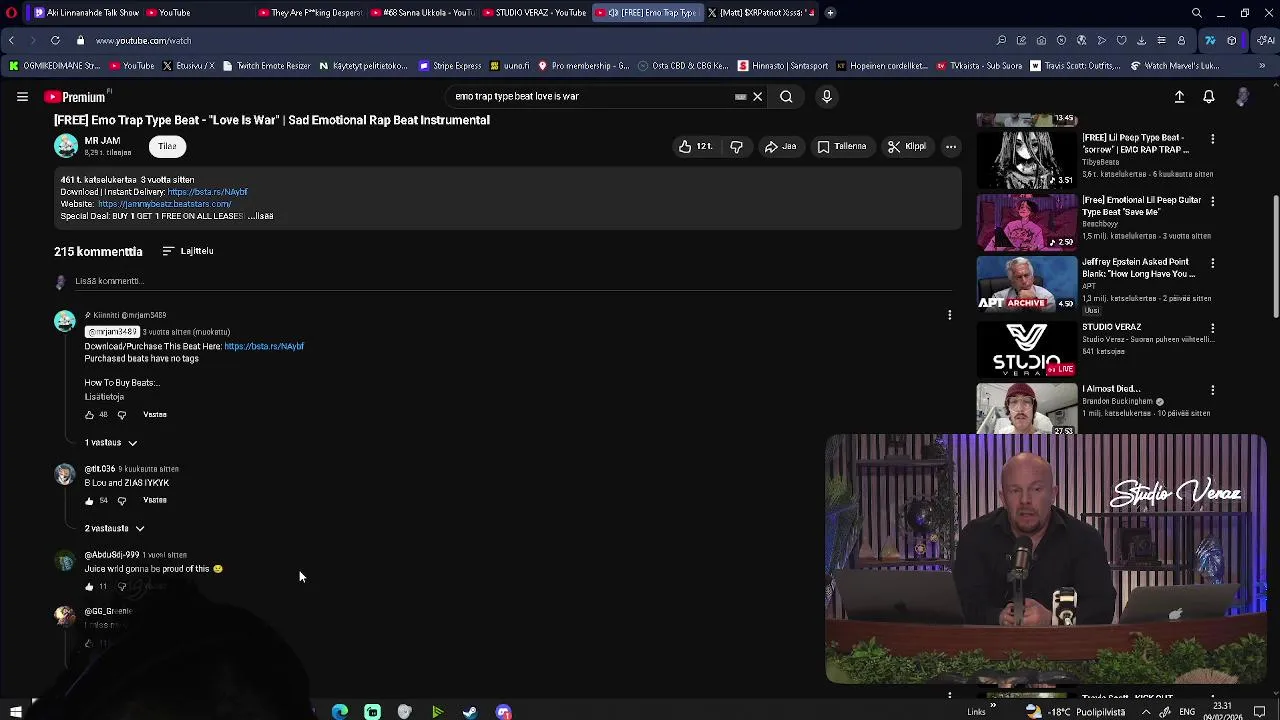Image resolution: width=1280 pixels, height=720 pixels.
Task: Go to the YouTube Premium home logo
Action: pos(75,97)
